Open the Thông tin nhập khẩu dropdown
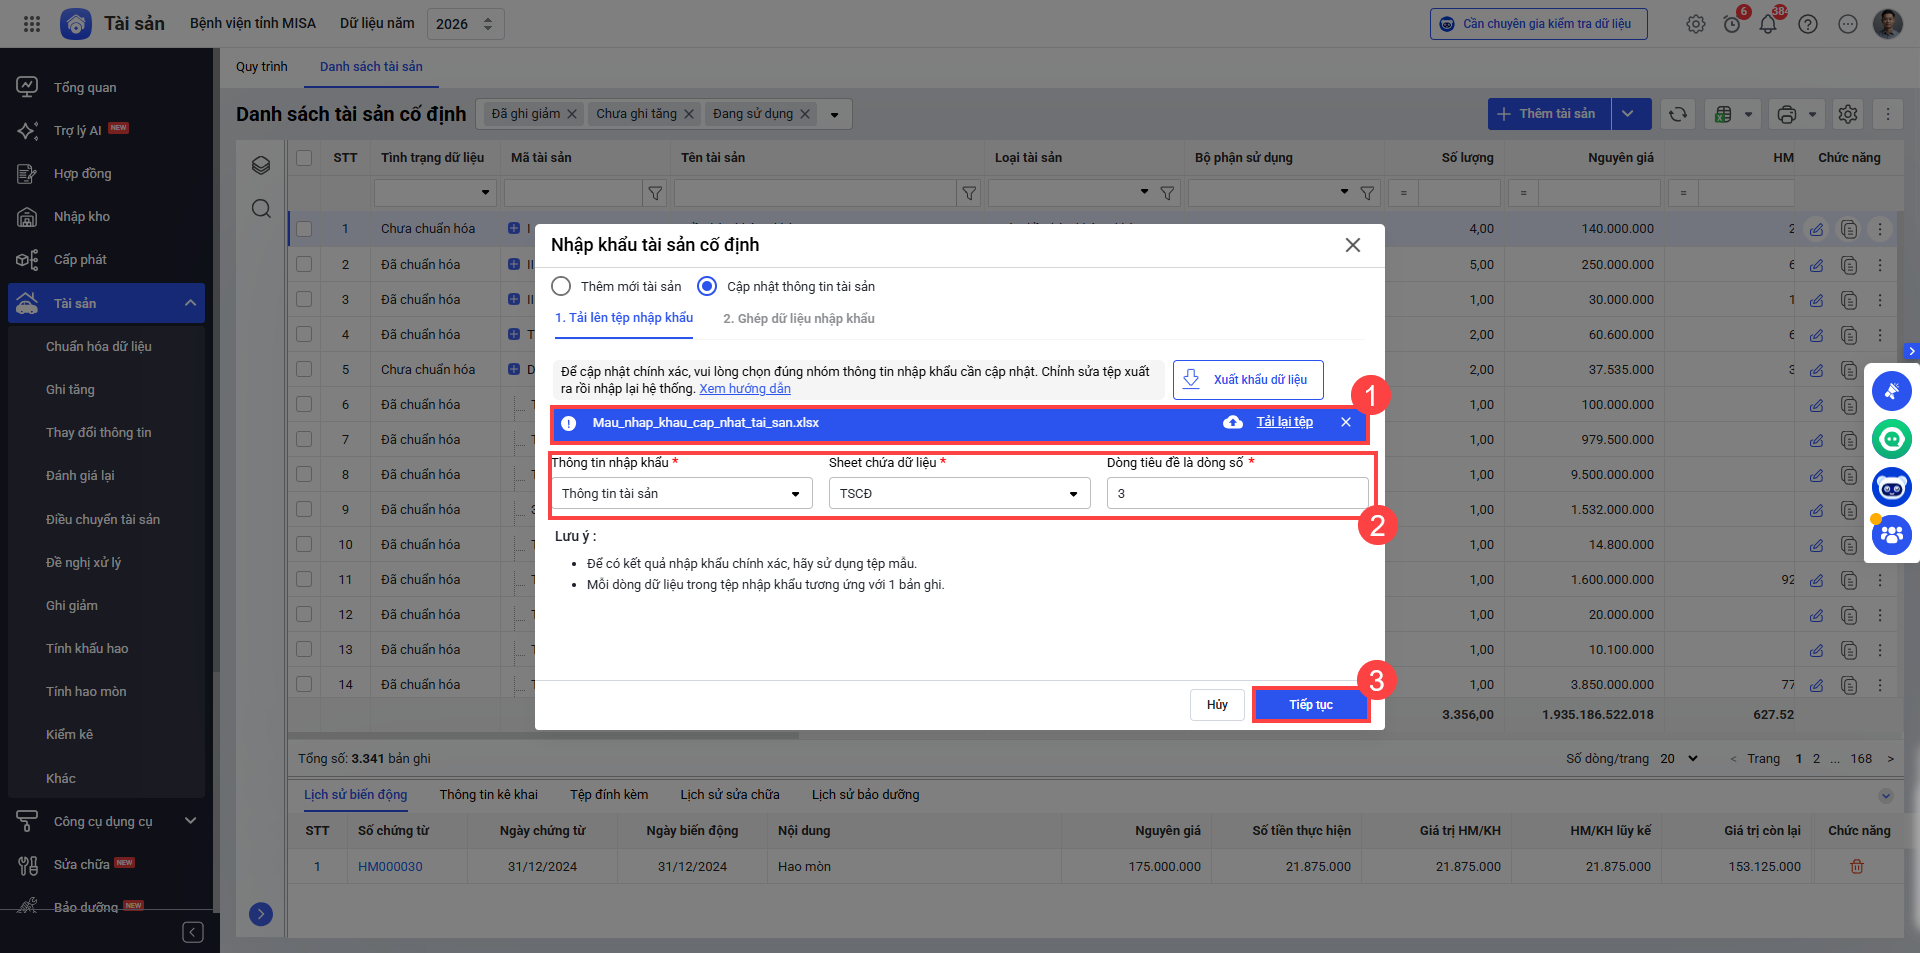This screenshot has height=953, width=1920. (x=681, y=494)
